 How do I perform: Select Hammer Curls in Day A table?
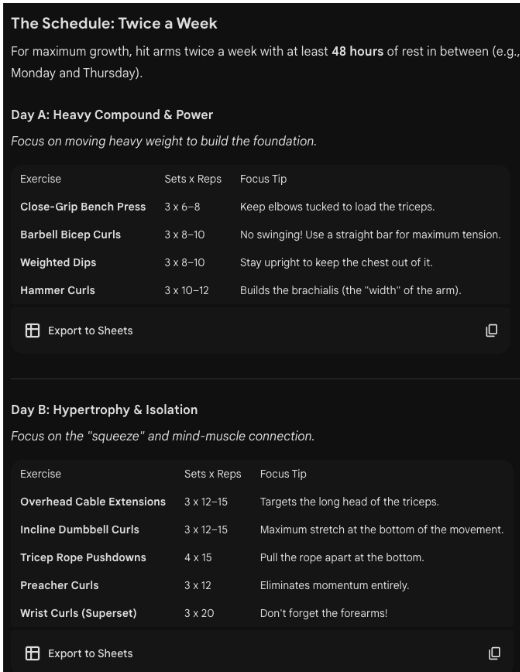pyautogui.click(x=57, y=290)
